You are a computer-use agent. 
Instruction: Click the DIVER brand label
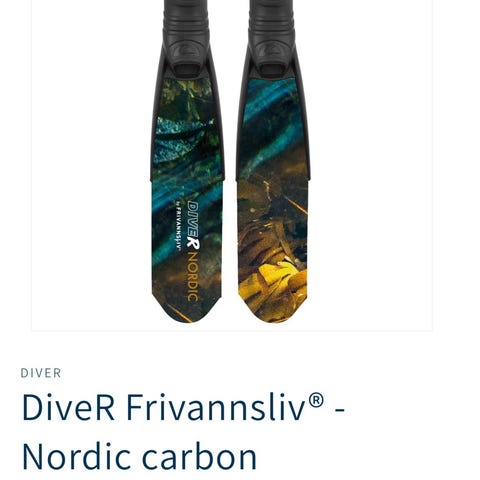tap(41, 373)
